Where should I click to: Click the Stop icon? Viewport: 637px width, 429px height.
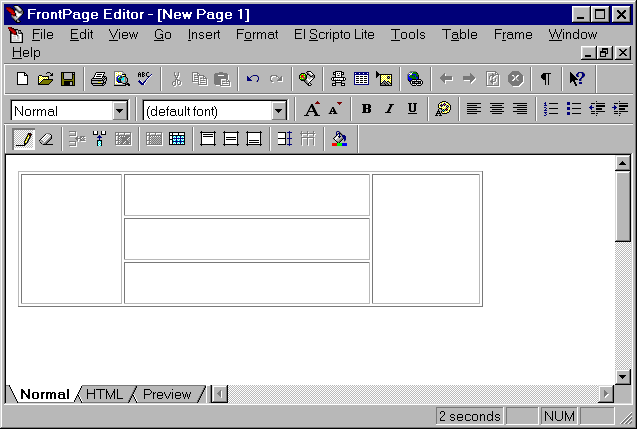point(516,78)
